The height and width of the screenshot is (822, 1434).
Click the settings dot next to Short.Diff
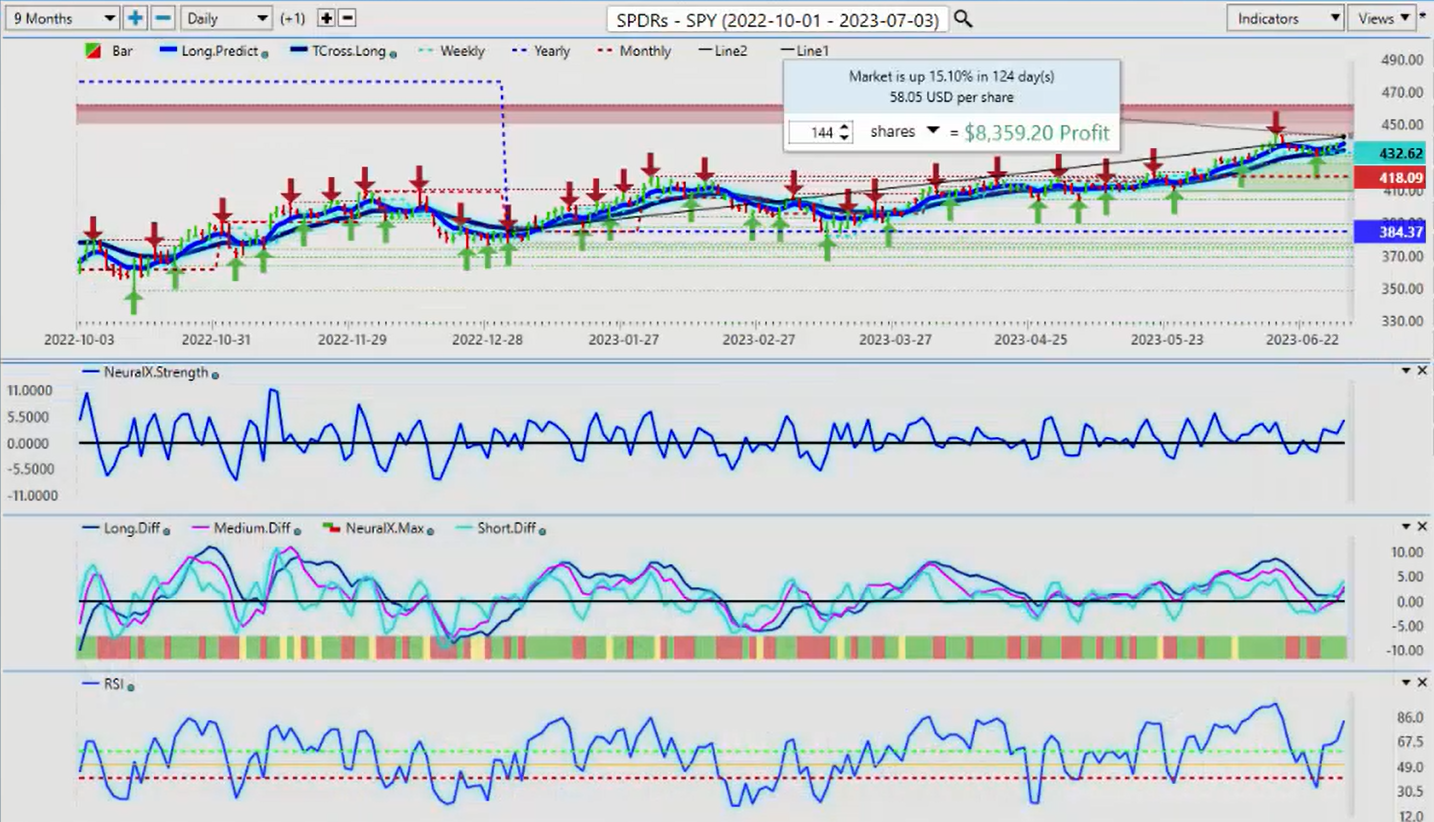(x=543, y=531)
